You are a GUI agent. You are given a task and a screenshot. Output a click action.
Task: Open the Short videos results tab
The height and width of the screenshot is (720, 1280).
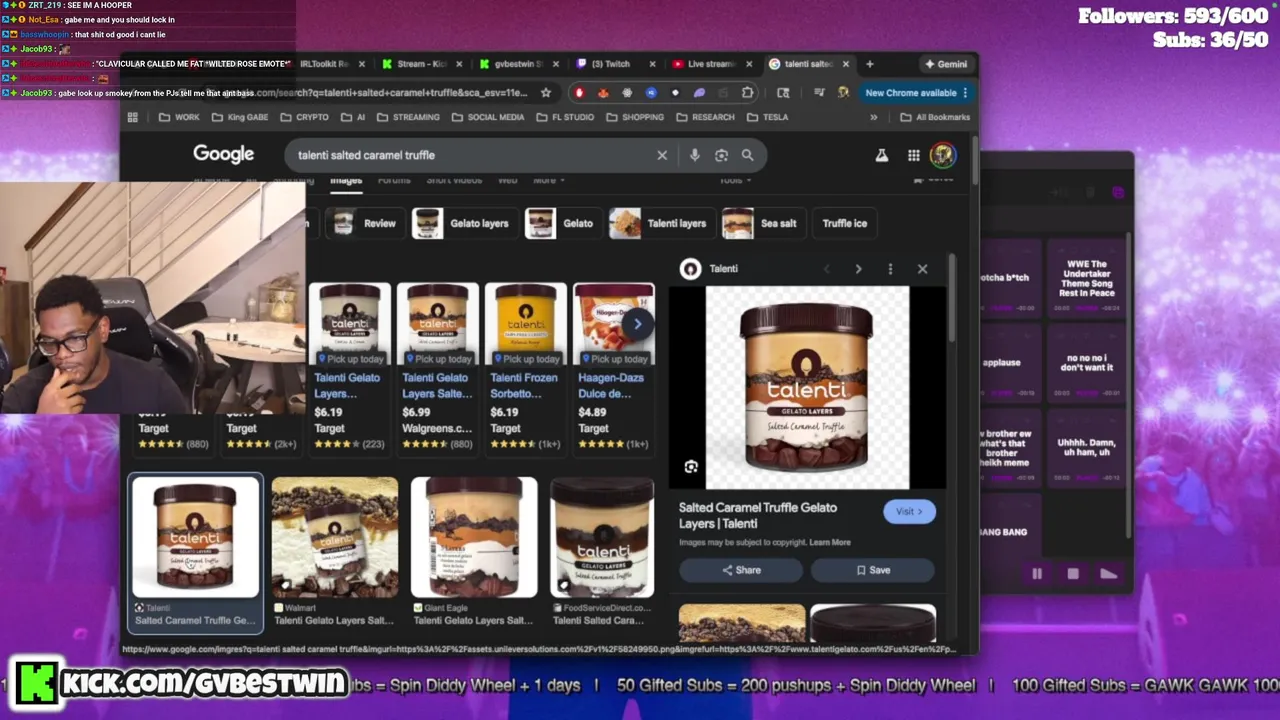coord(454,180)
